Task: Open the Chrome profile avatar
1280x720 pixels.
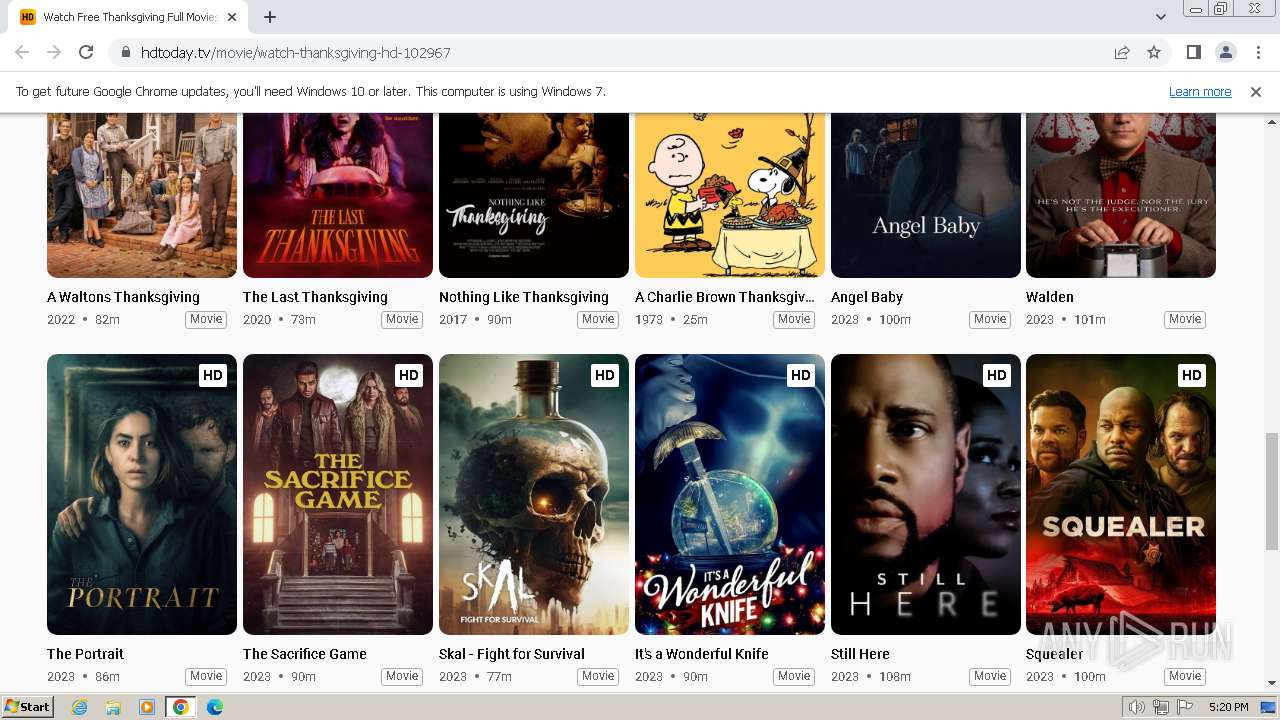Action: pyautogui.click(x=1225, y=52)
